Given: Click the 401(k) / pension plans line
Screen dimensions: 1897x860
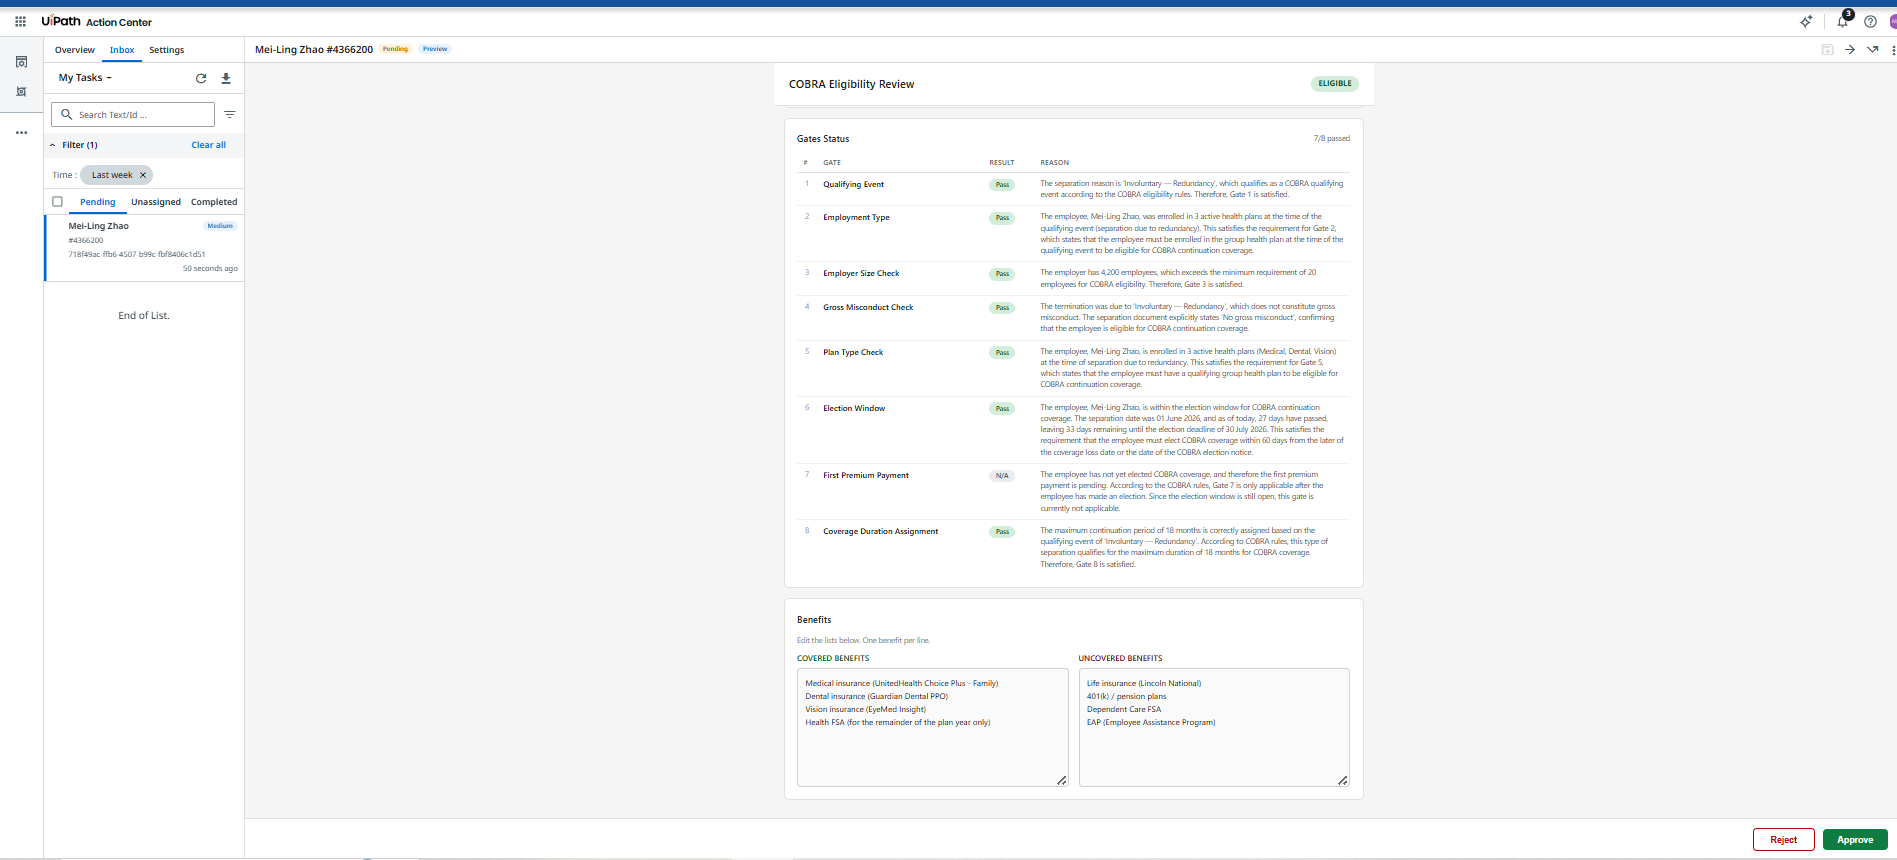Looking at the screenshot, I should pyautogui.click(x=1126, y=696).
